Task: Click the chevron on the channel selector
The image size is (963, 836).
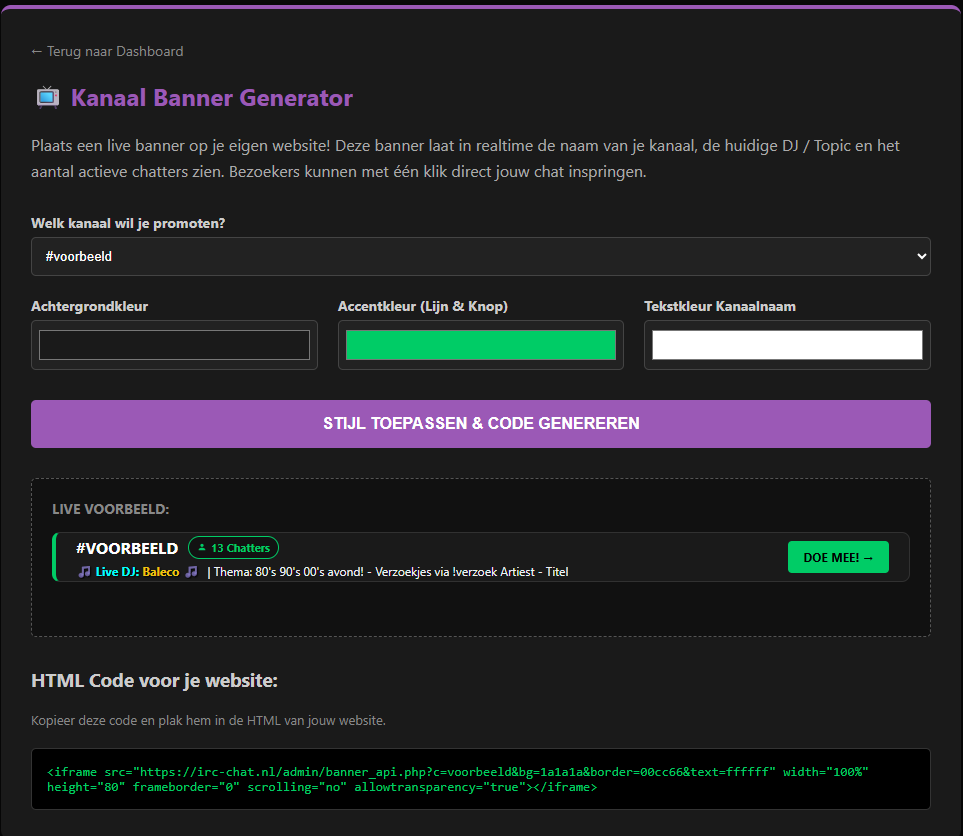Action: point(922,256)
